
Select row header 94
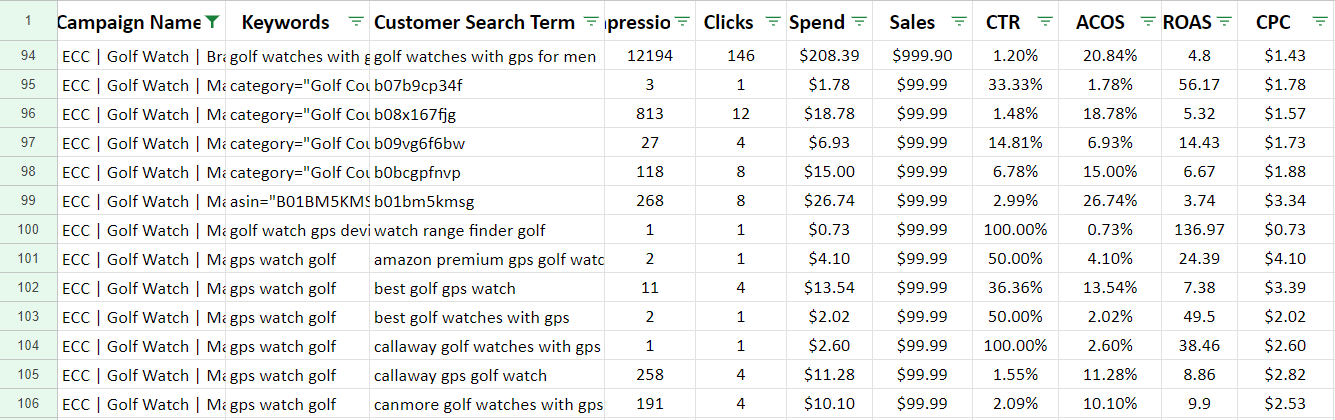click(28, 56)
